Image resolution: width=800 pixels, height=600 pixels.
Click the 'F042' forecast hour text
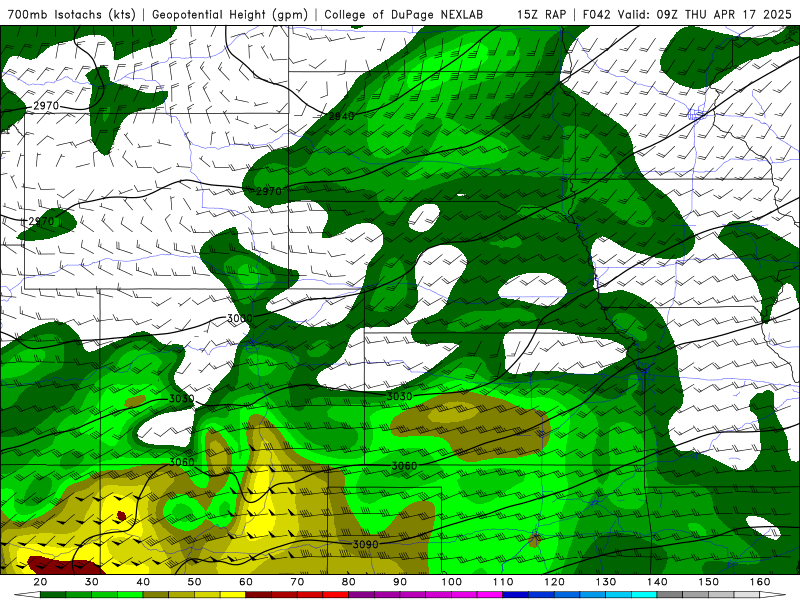click(596, 14)
